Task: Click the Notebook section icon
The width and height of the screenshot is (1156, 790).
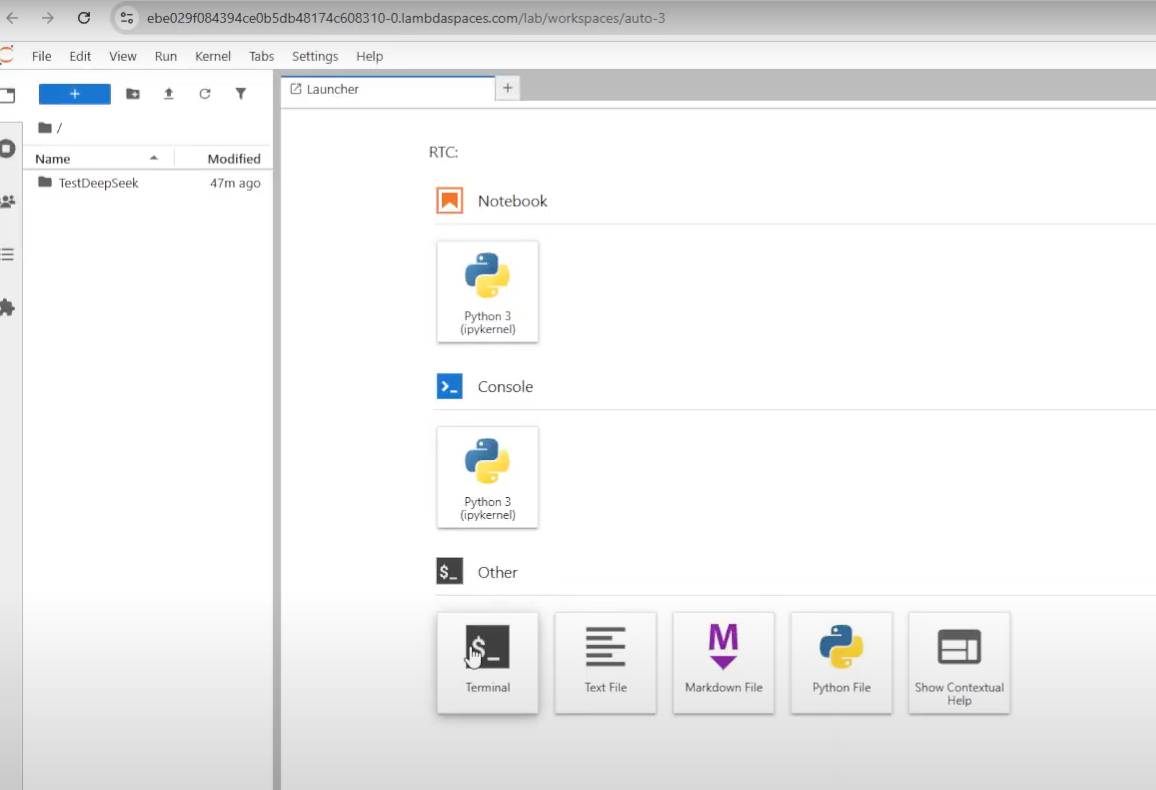Action: coord(450,200)
